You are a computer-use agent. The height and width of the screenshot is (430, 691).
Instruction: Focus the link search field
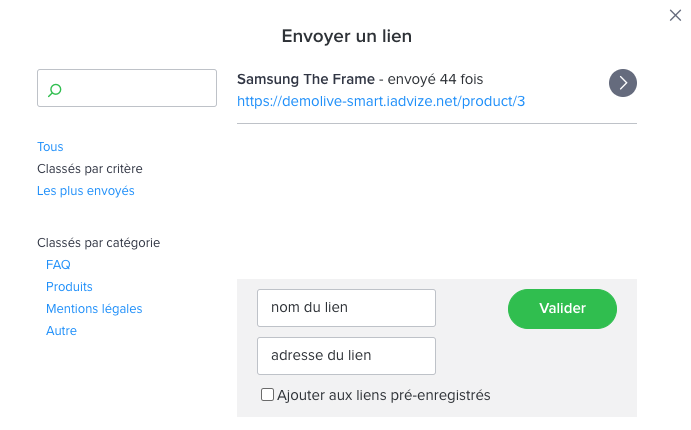pos(135,88)
